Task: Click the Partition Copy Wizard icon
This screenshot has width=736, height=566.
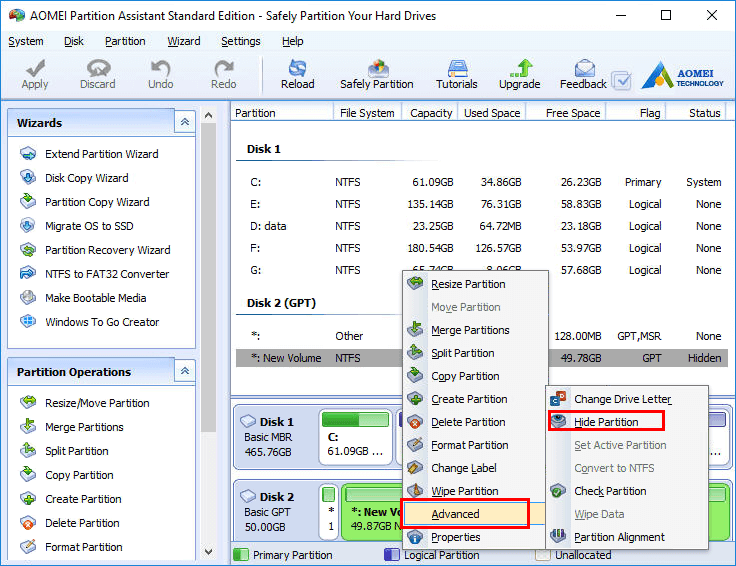Action: tap(28, 201)
